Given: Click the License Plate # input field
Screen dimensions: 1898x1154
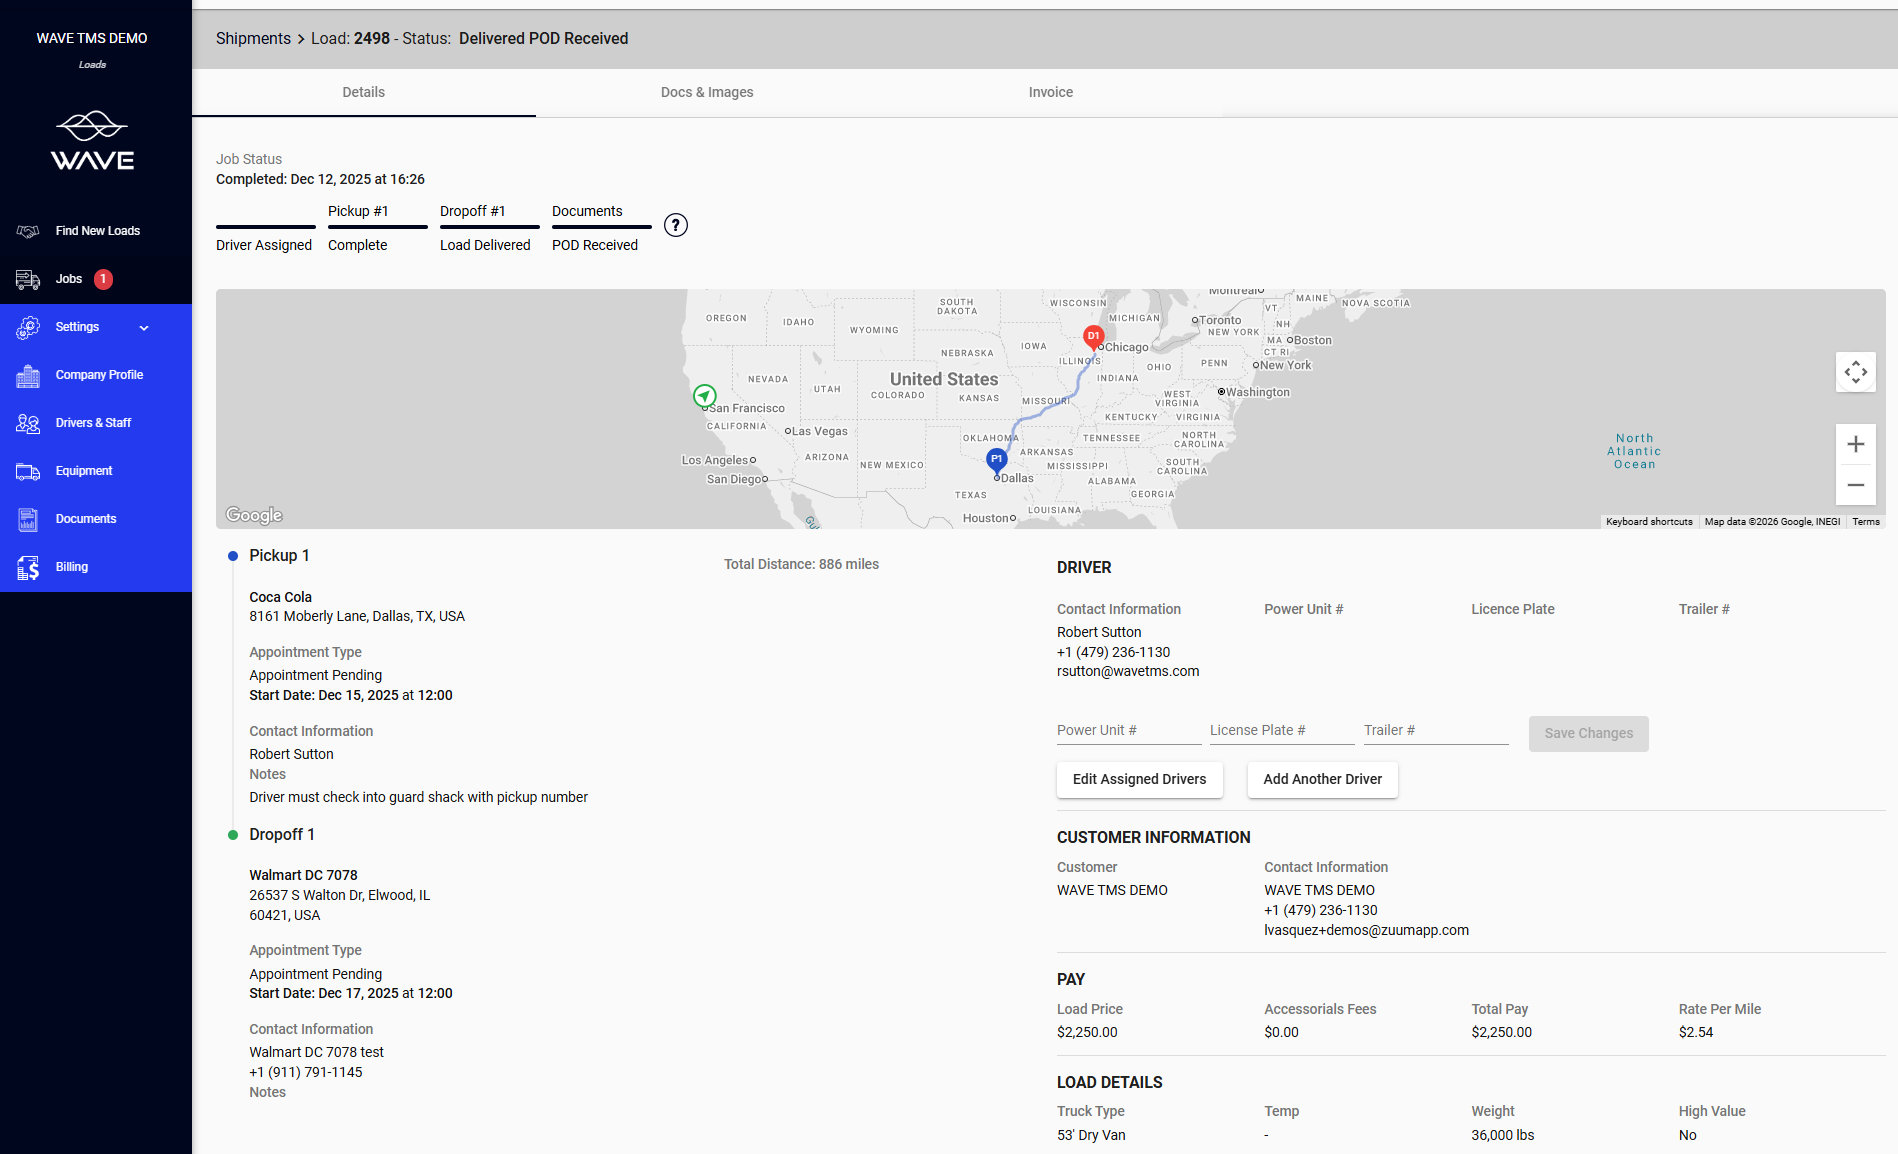Looking at the screenshot, I should click(x=1281, y=731).
